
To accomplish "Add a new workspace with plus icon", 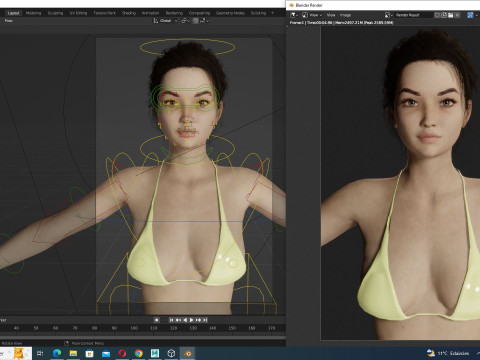I will coord(272,13).
